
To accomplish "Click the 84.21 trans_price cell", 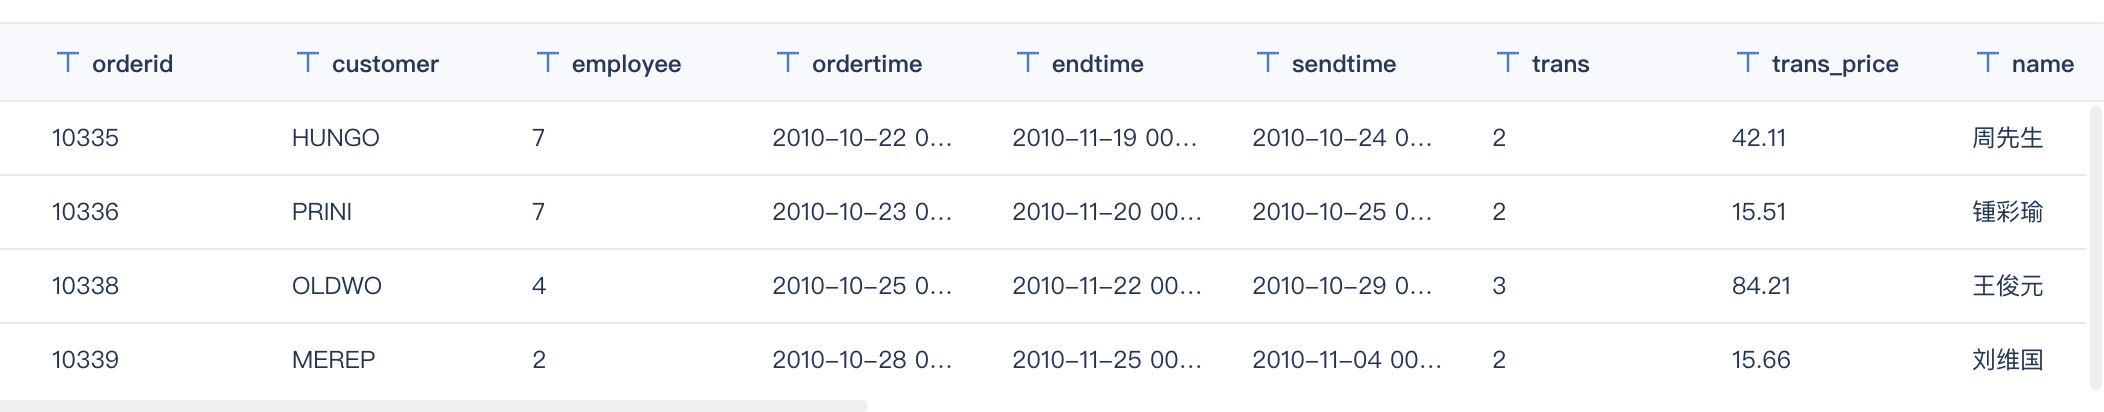I will tap(1760, 286).
